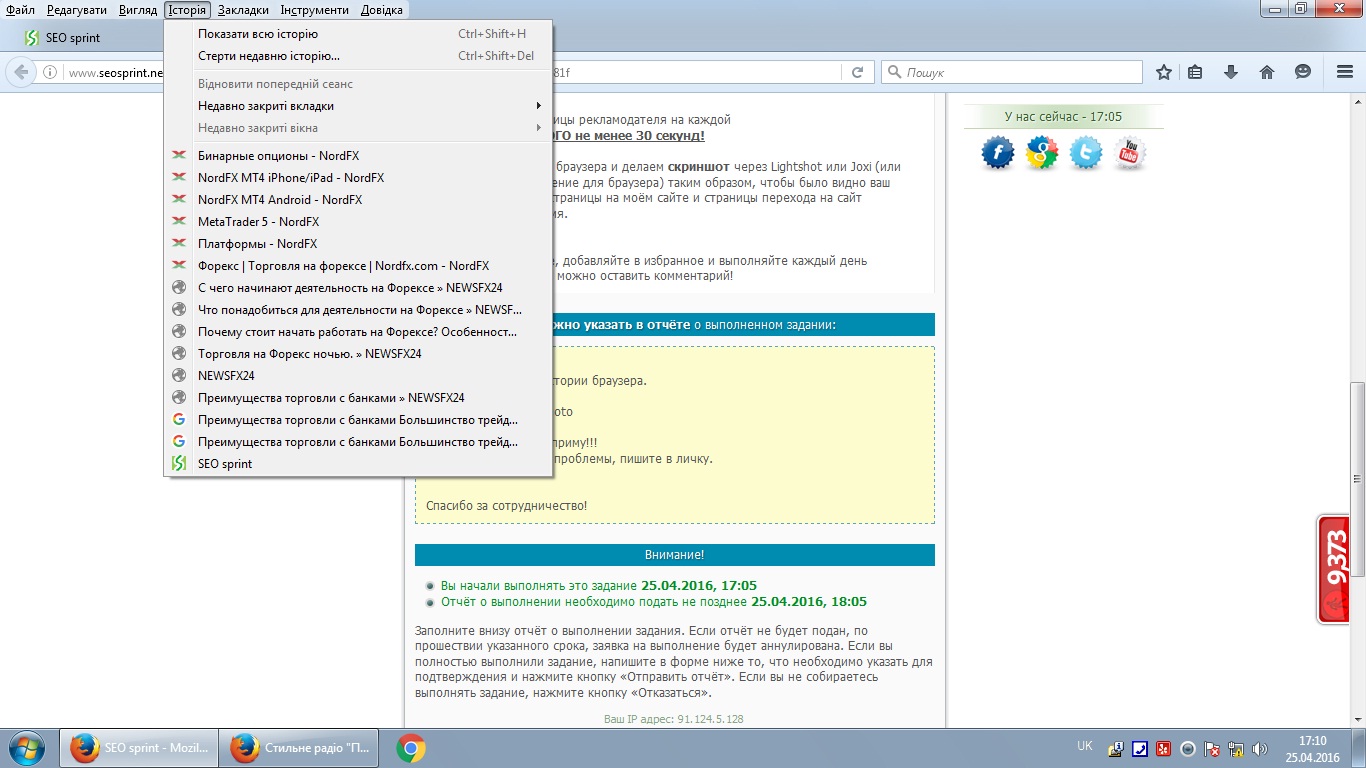This screenshot has height=768, width=1366.
Task: Open history entry Платформы - NordFX
Action: 358,244
